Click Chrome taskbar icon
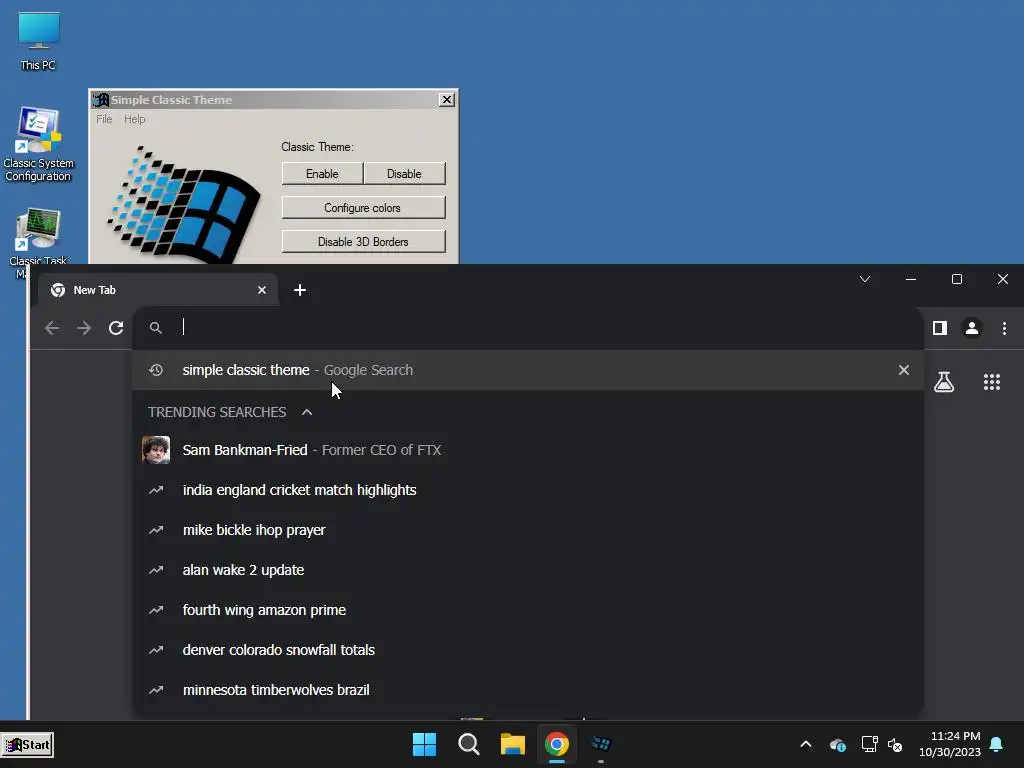 point(557,744)
